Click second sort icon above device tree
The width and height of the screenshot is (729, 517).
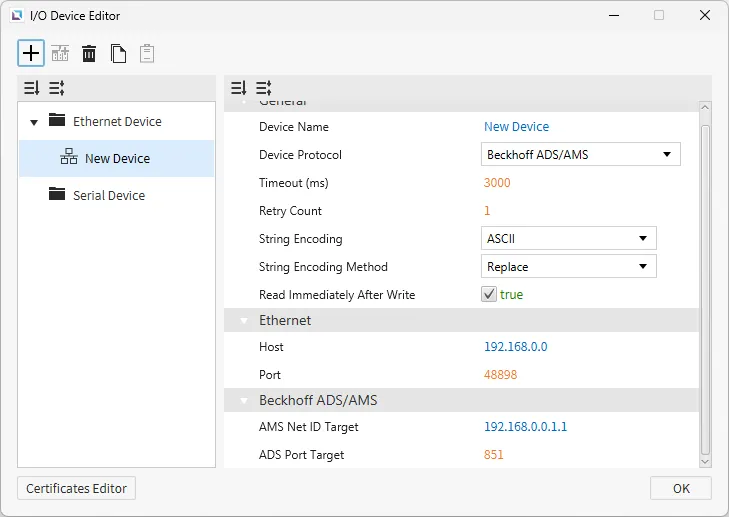point(56,88)
